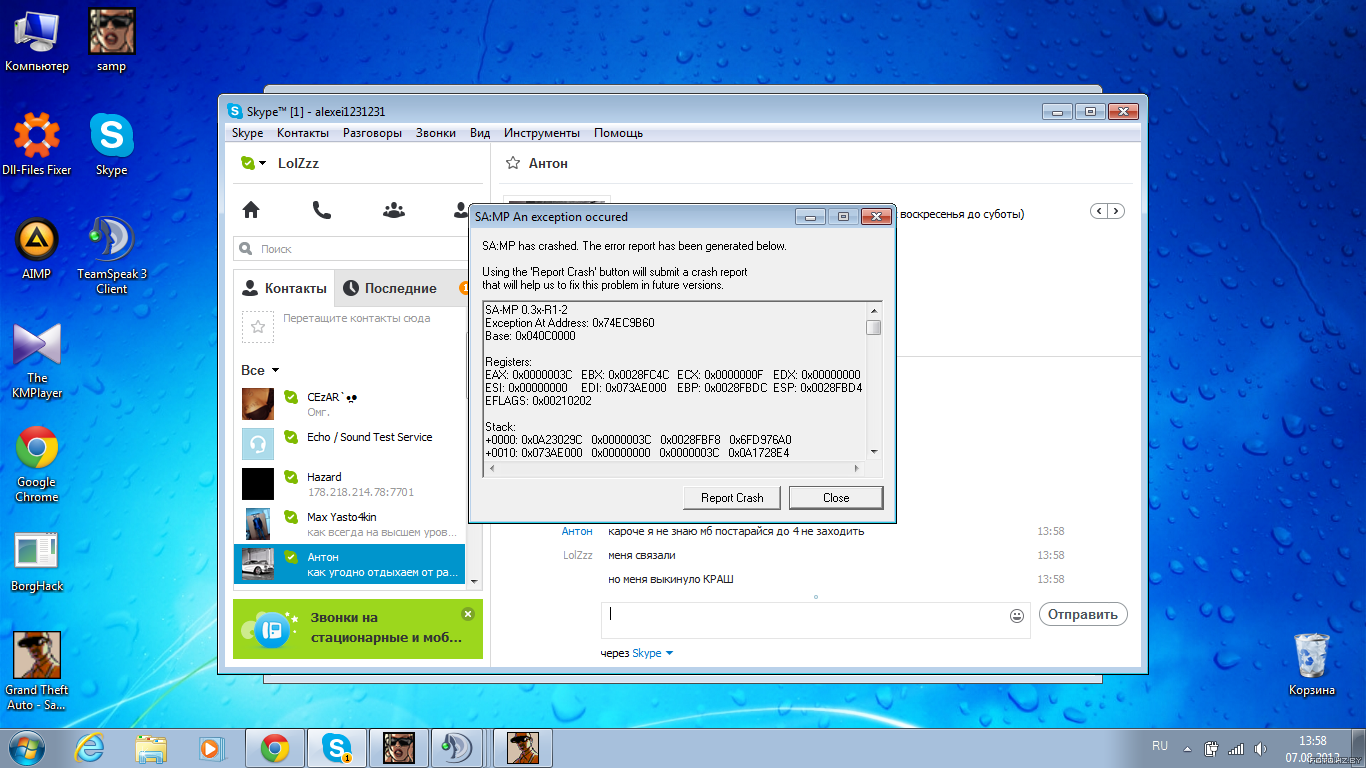Image resolution: width=1366 pixels, height=768 pixels.
Task: Open the AIMP desktop shortcut
Action: click(x=37, y=250)
